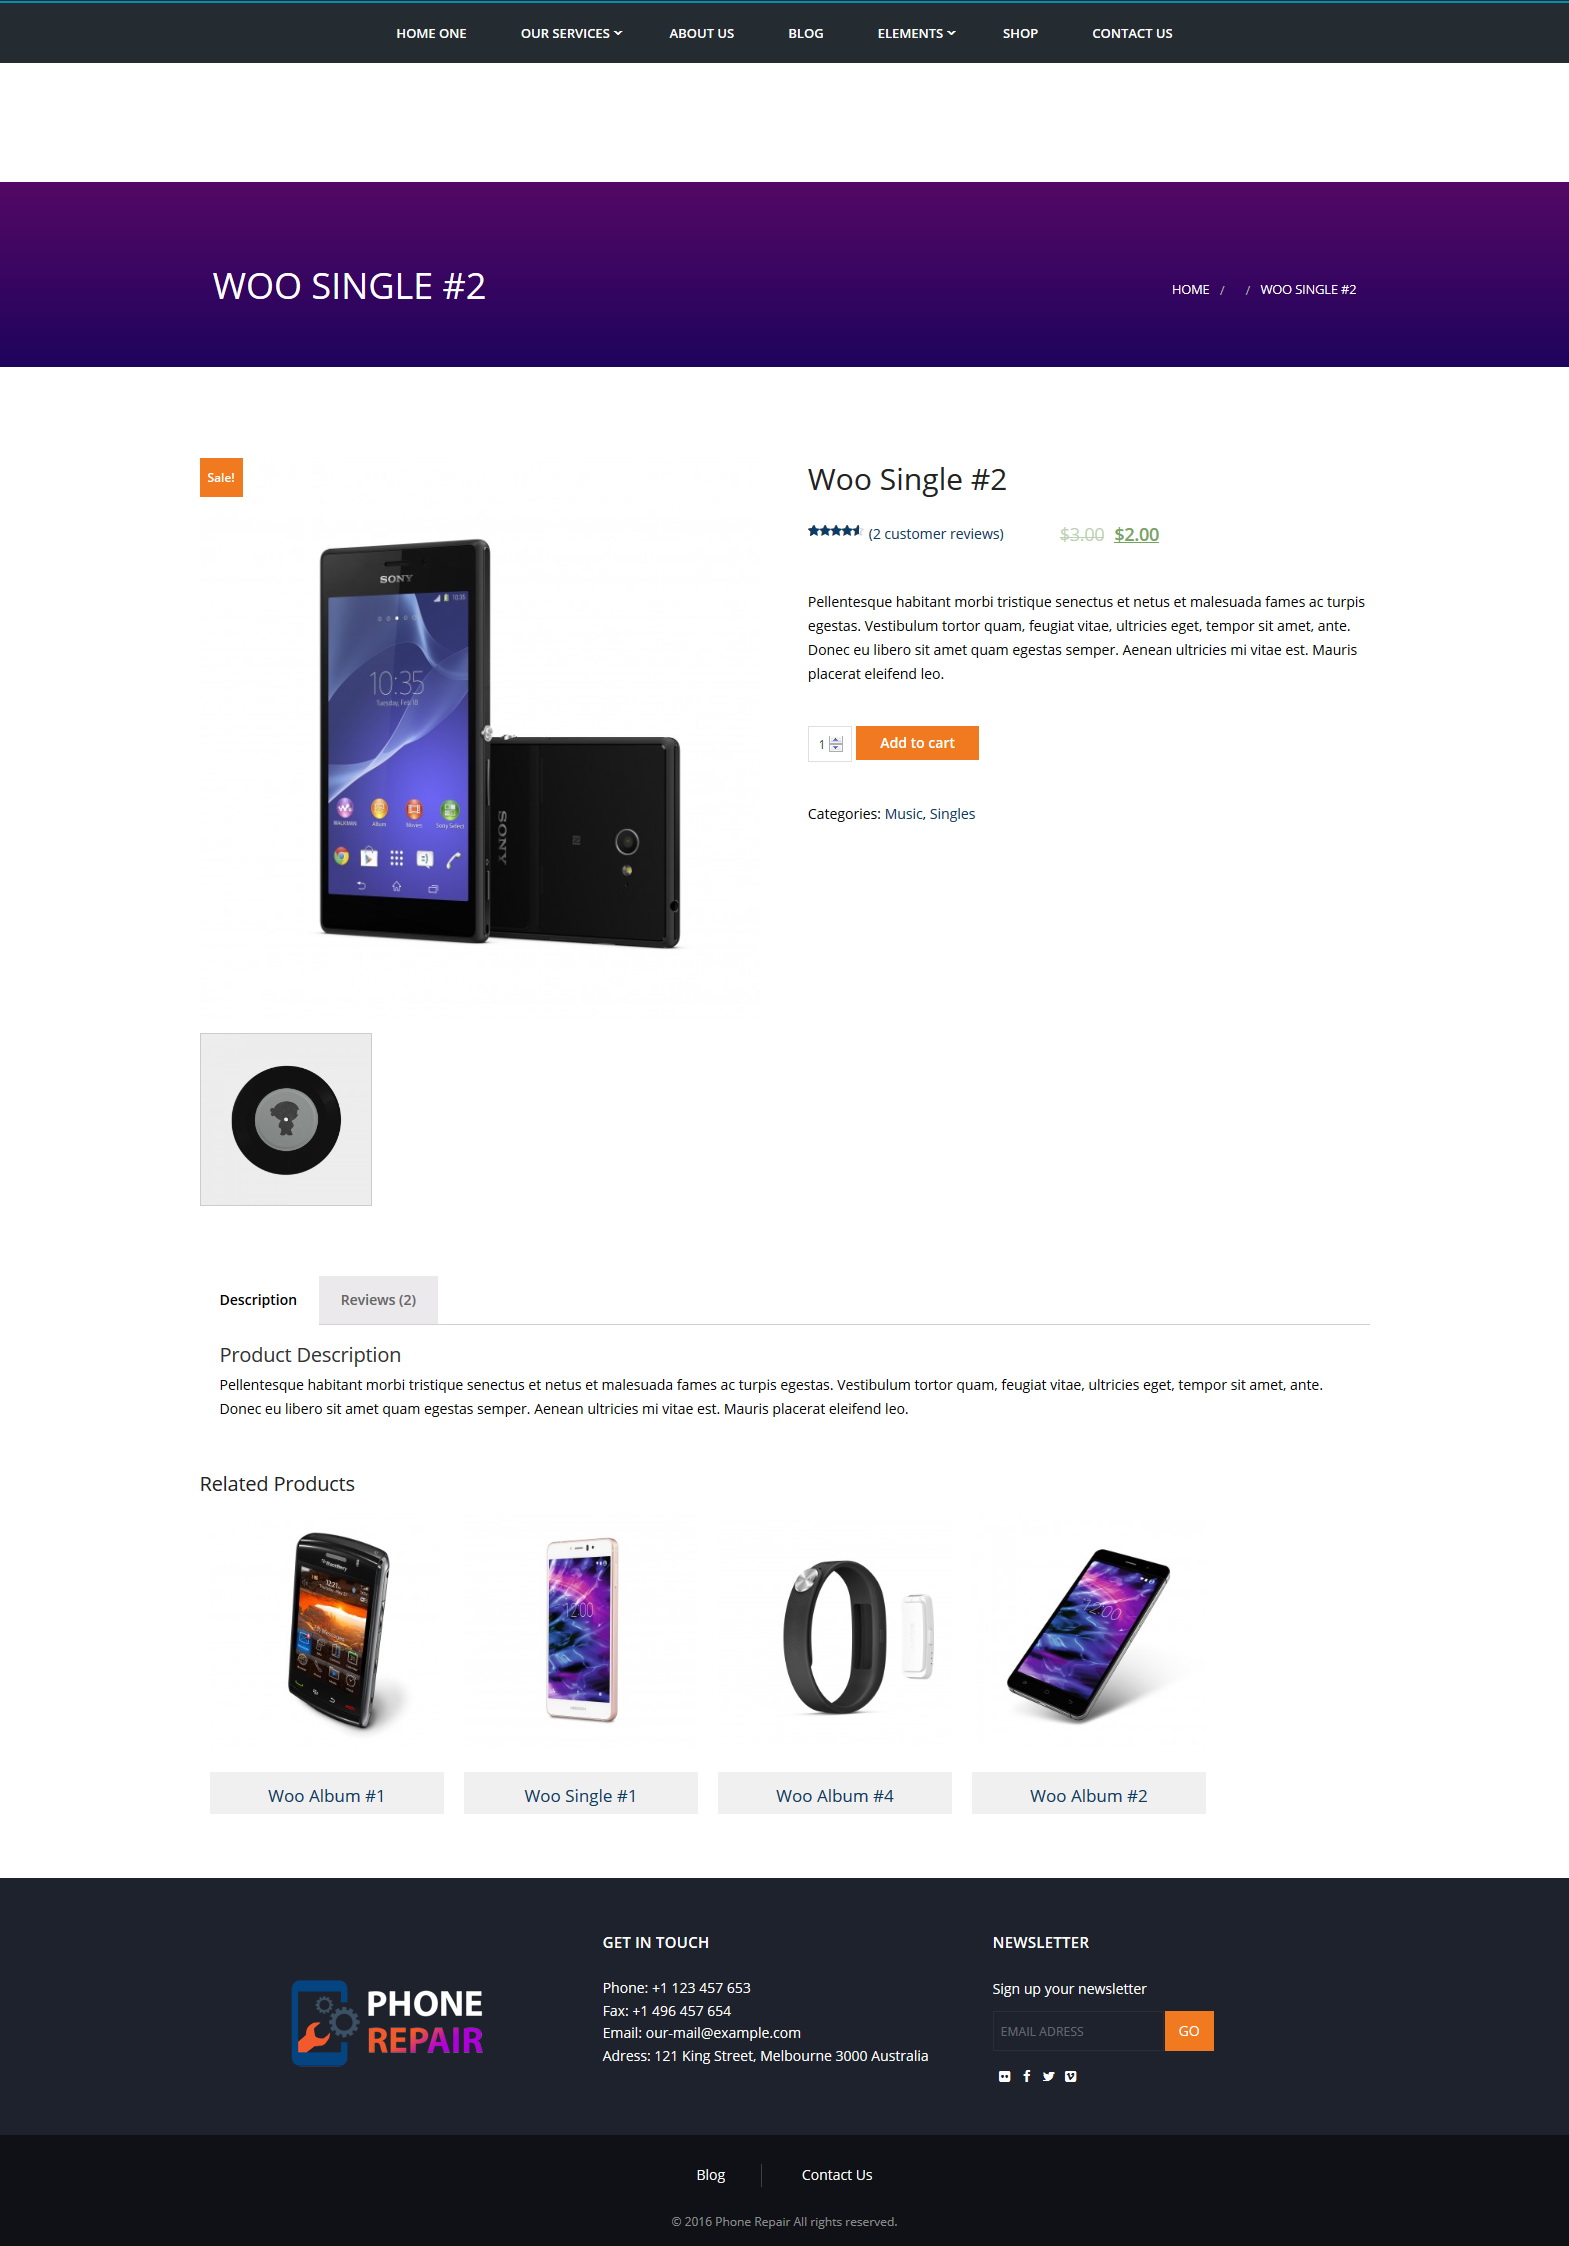This screenshot has height=2246, width=1569.
Task: Open the Twitter social icon in footer
Action: [x=1048, y=2076]
